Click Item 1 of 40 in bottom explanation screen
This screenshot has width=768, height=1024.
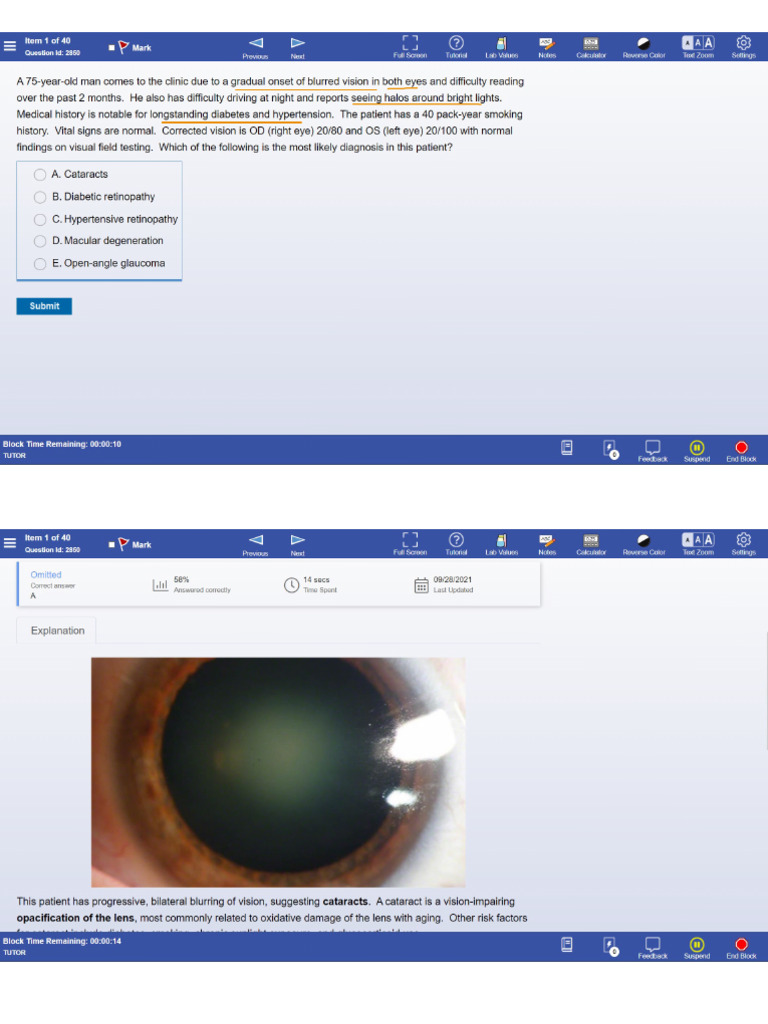[48, 537]
